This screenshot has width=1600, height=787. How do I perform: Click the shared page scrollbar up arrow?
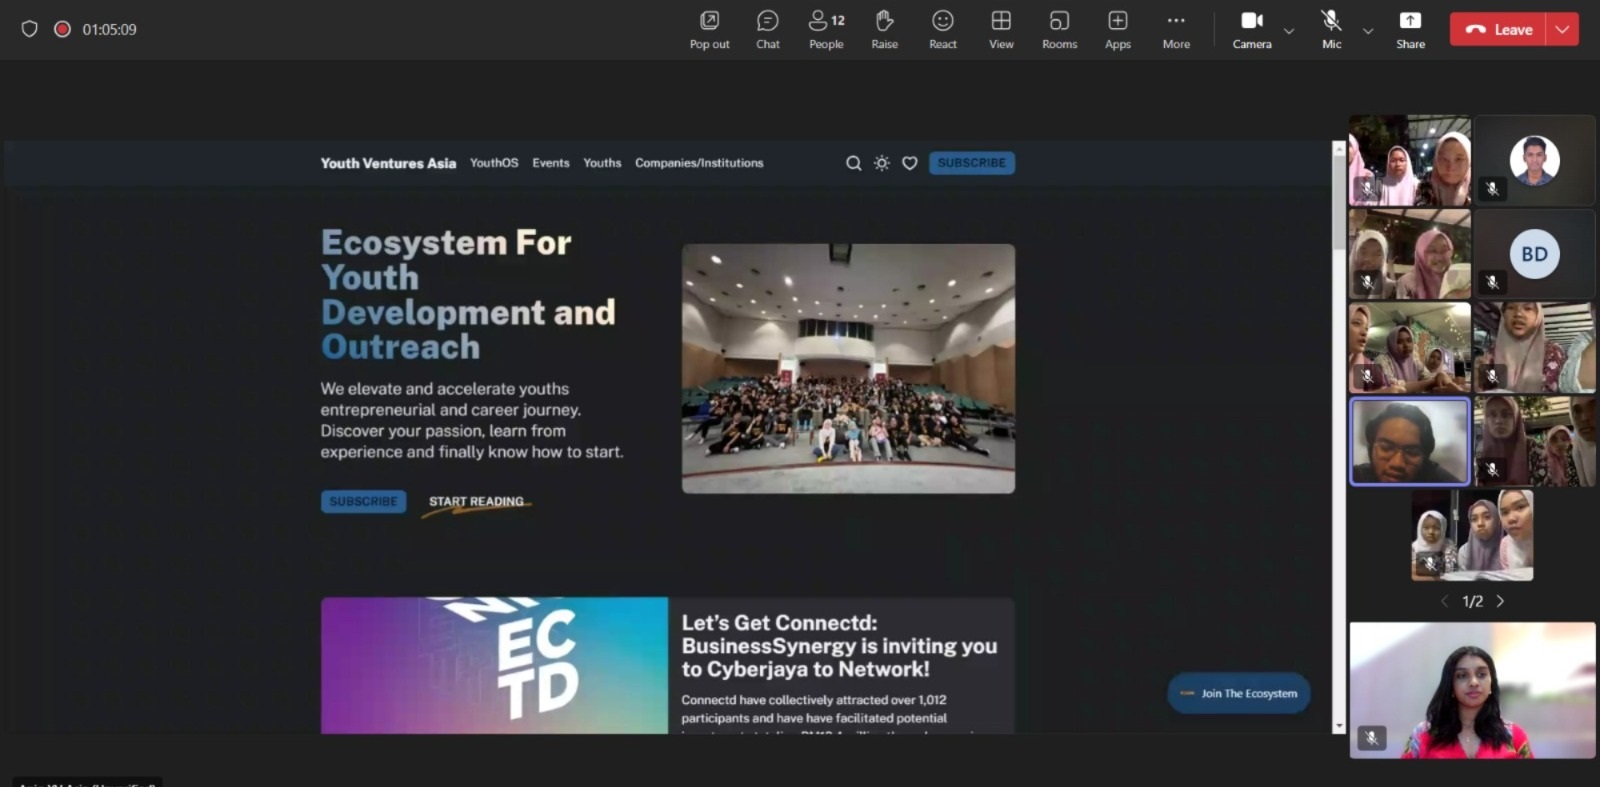click(1339, 148)
